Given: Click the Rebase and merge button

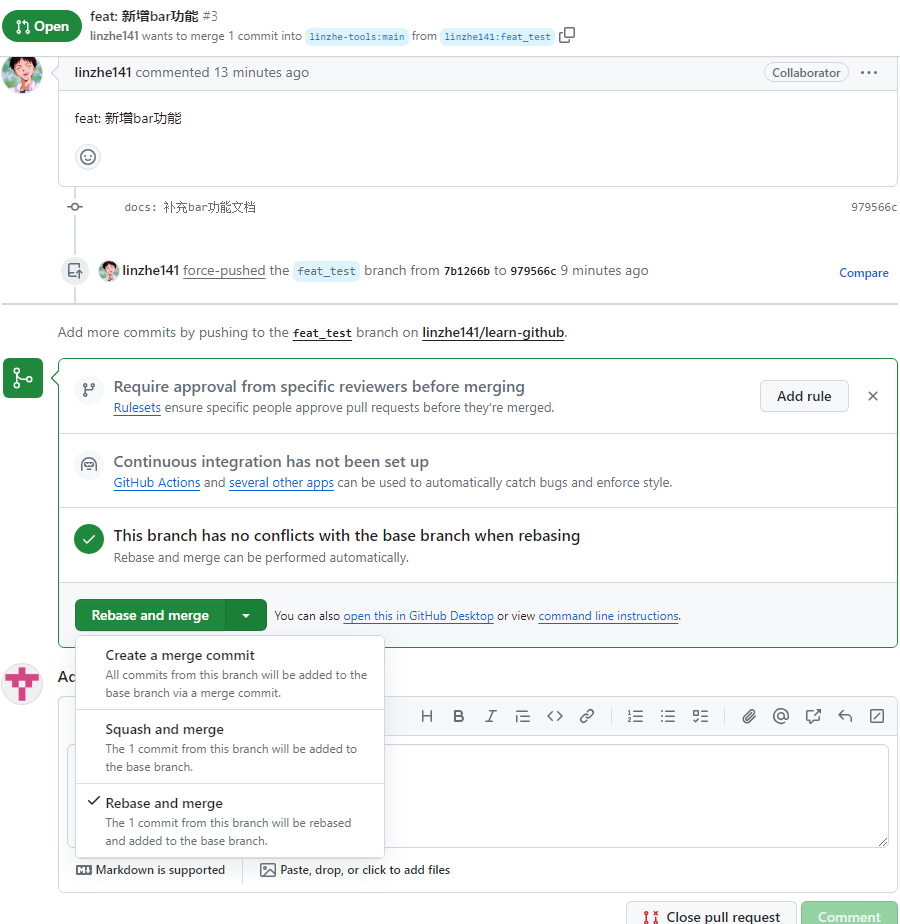Looking at the screenshot, I should 150,615.
